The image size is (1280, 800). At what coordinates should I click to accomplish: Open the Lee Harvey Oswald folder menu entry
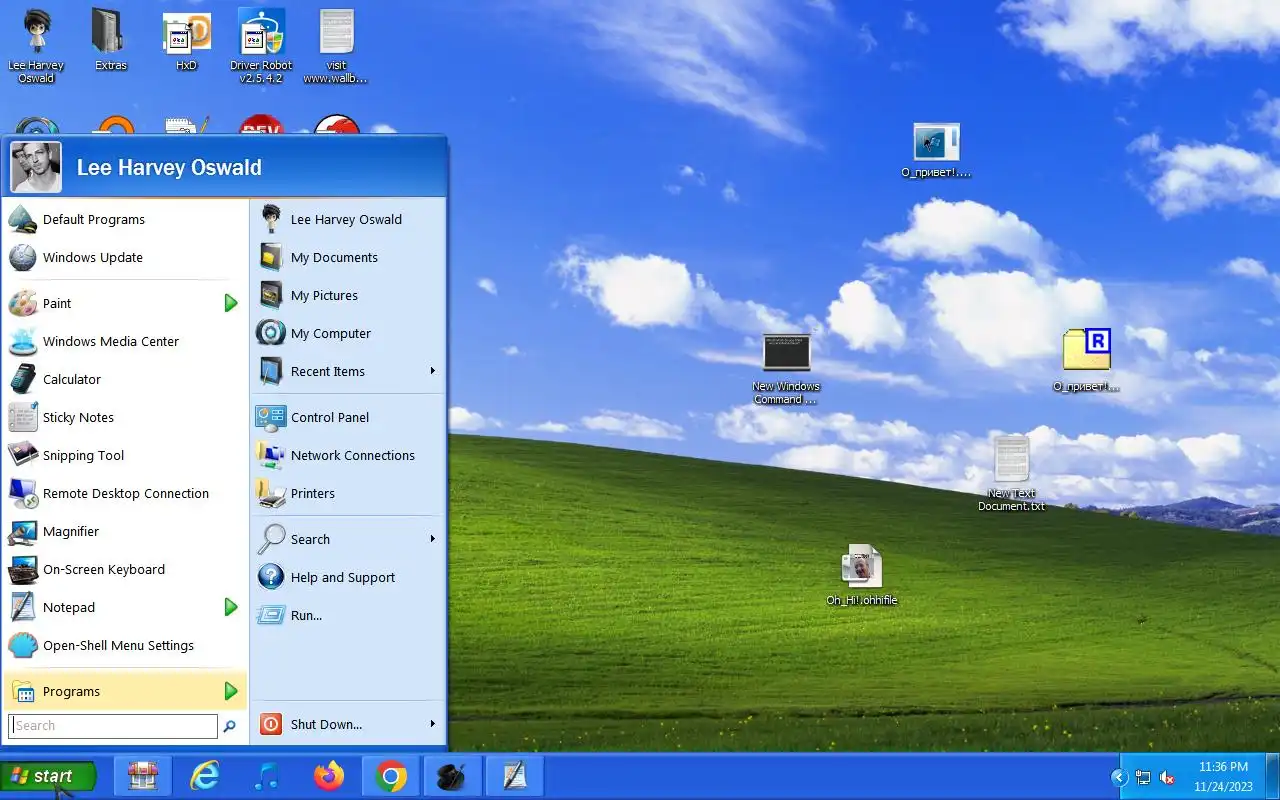(347, 219)
